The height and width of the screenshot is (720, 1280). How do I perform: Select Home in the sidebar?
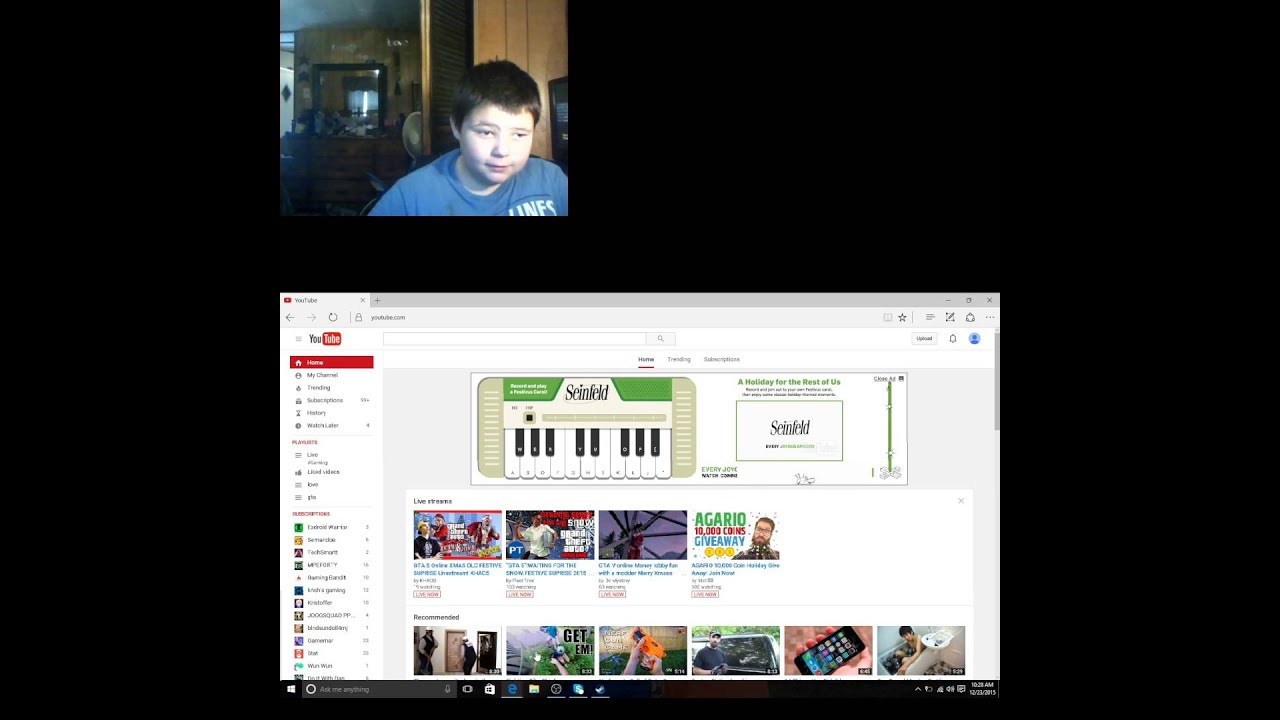point(332,362)
